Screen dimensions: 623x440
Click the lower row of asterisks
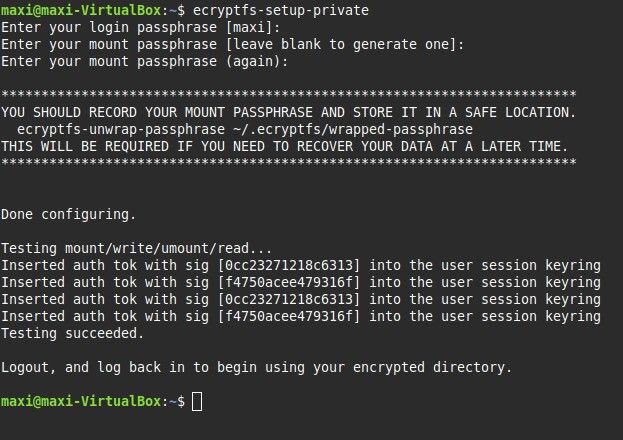[x=288, y=163]
